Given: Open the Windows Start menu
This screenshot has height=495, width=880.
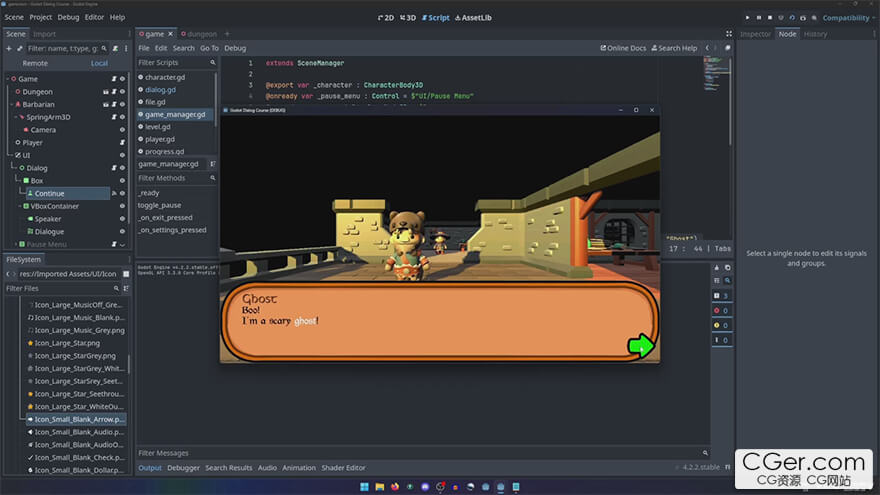Looking at the screenshot, I should click(x=364, y=487).
